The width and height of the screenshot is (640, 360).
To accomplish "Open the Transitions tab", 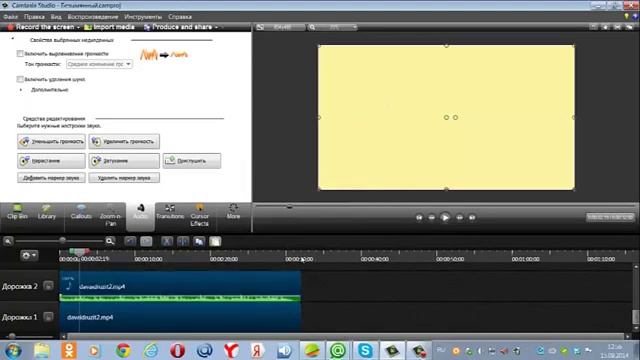I will 170,212.
